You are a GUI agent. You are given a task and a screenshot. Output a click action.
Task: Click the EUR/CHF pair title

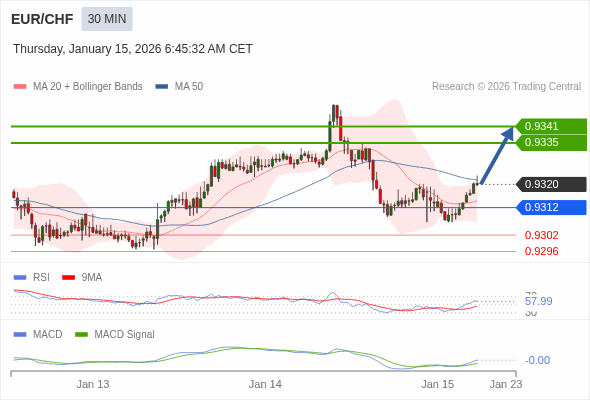coord(42,19)
